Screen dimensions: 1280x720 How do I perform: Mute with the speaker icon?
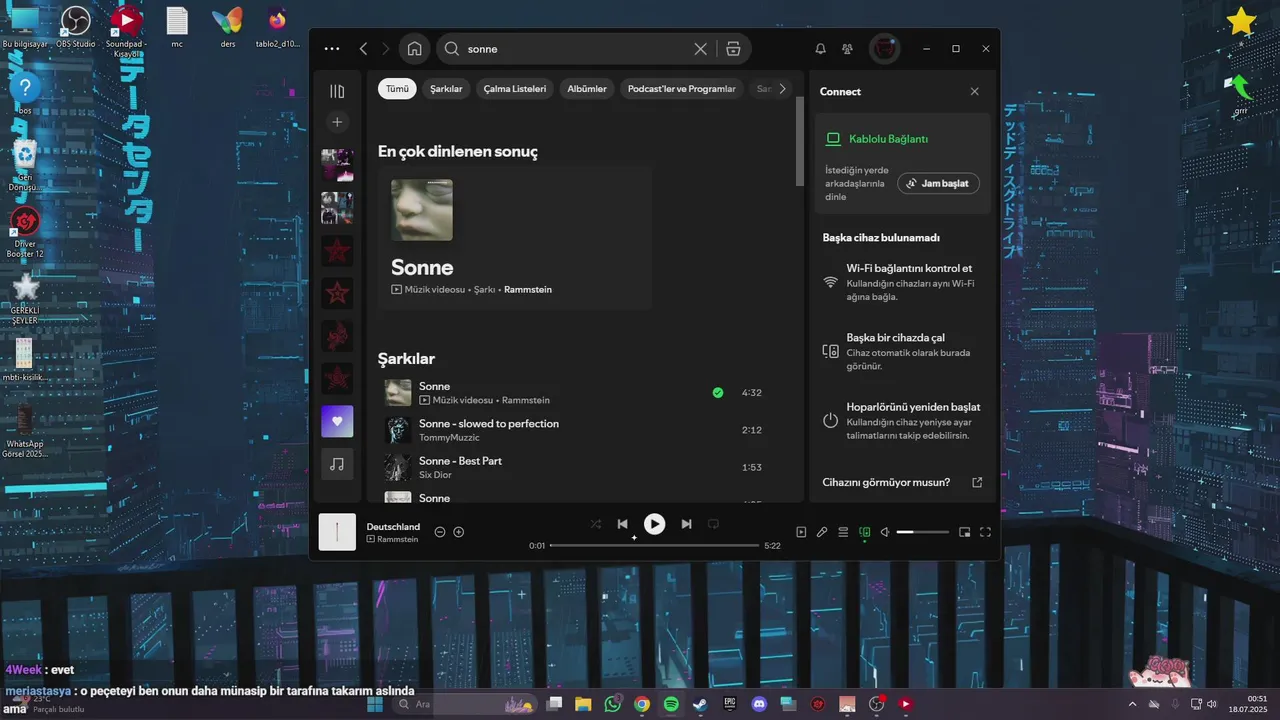tap(885, 532)
